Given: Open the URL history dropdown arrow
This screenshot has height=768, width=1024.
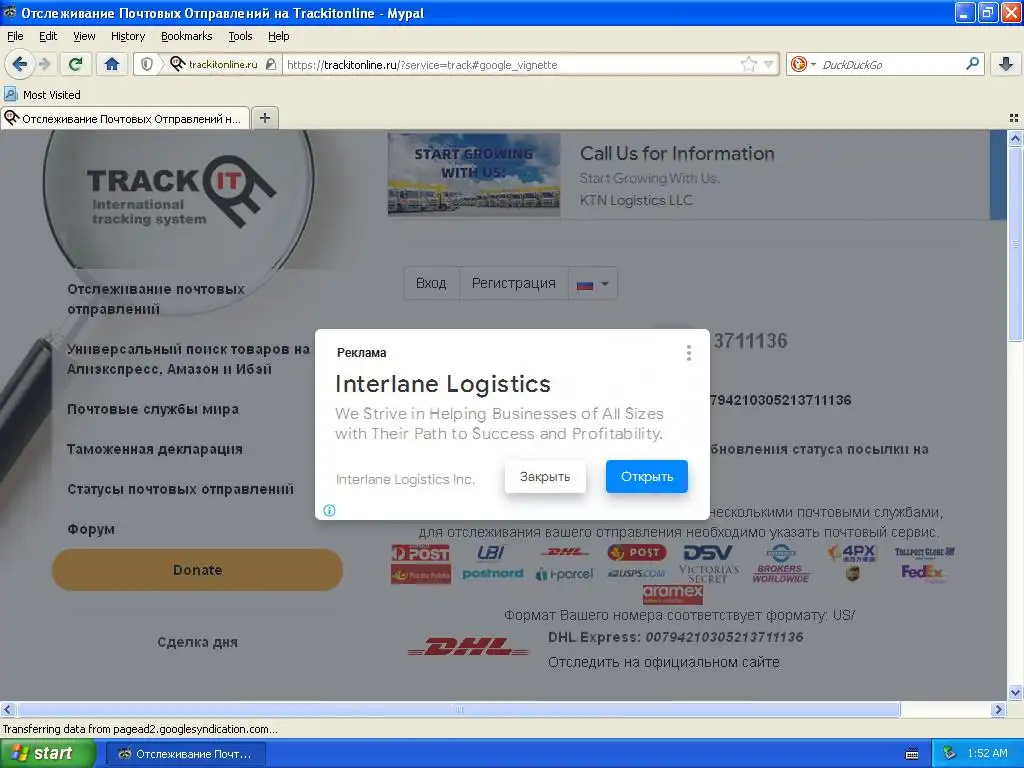Looking at the screenshot, I should click(769, 64).
